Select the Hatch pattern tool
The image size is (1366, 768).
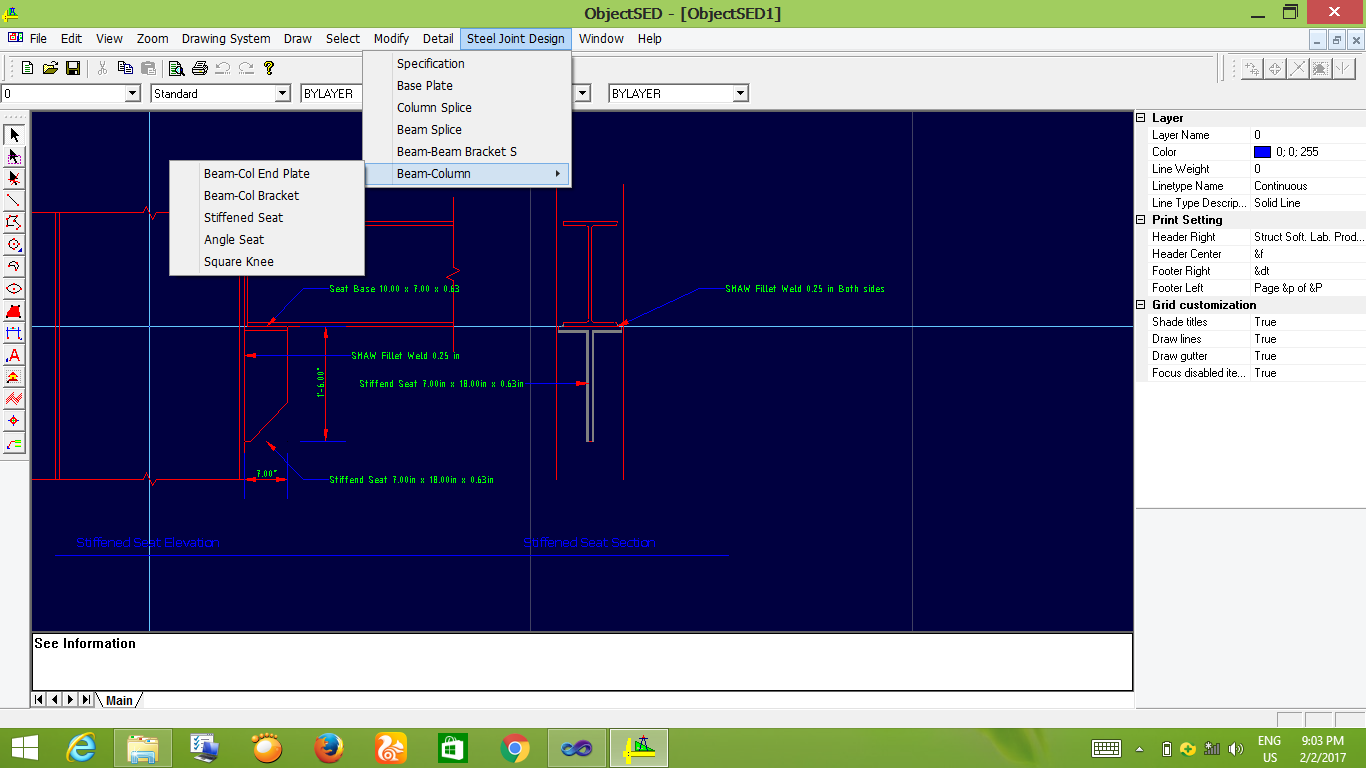14,377
